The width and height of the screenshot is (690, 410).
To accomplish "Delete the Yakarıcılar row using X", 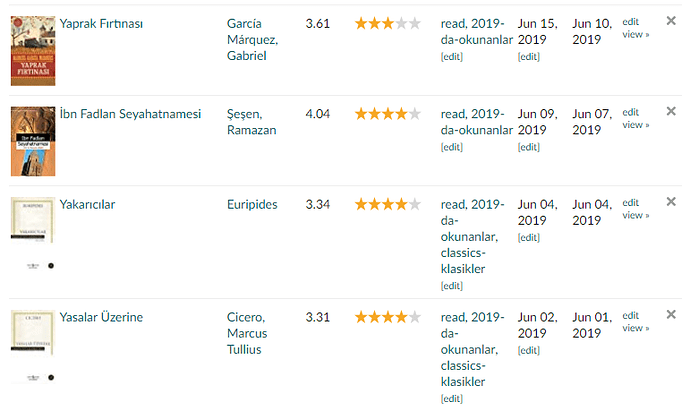I will [671, 201].
